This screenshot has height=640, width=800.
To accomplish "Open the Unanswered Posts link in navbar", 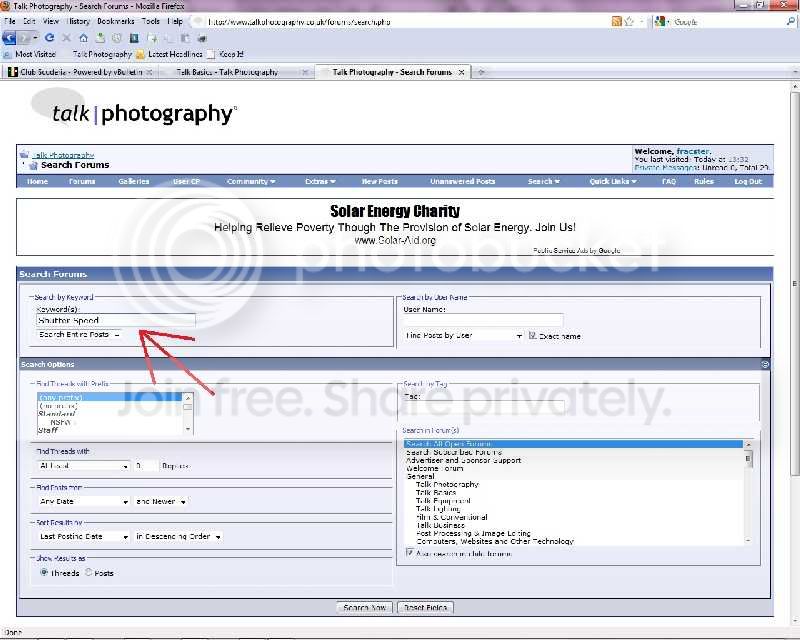I will click(x=462, y=181).
